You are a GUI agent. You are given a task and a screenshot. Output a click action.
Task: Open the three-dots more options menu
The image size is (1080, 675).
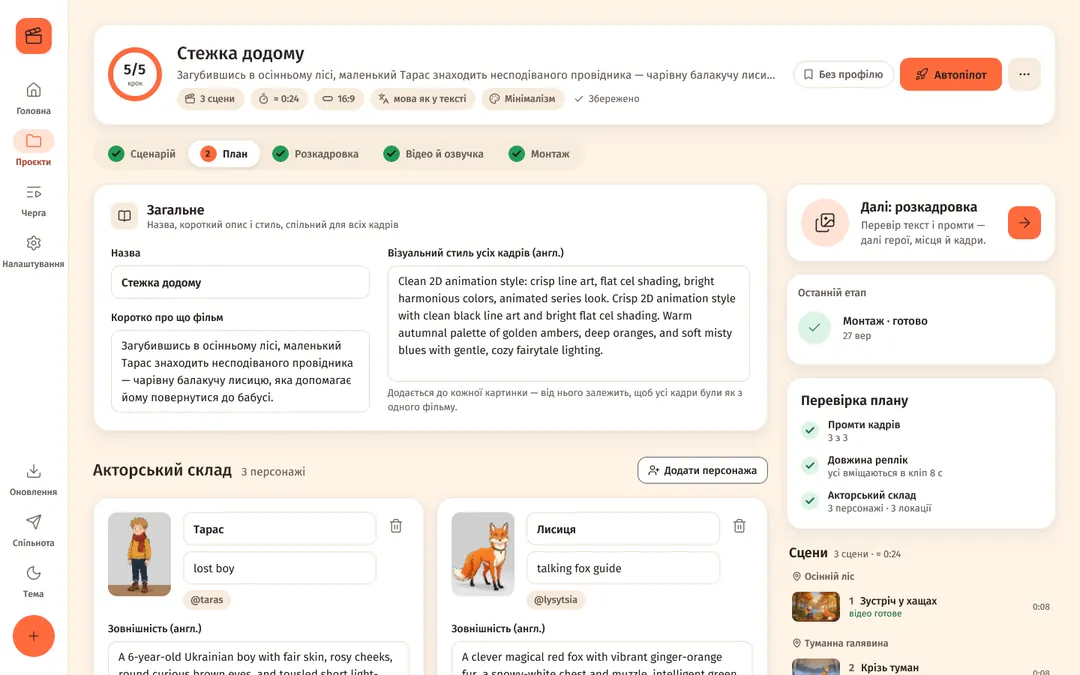[x=1024, y=74]
